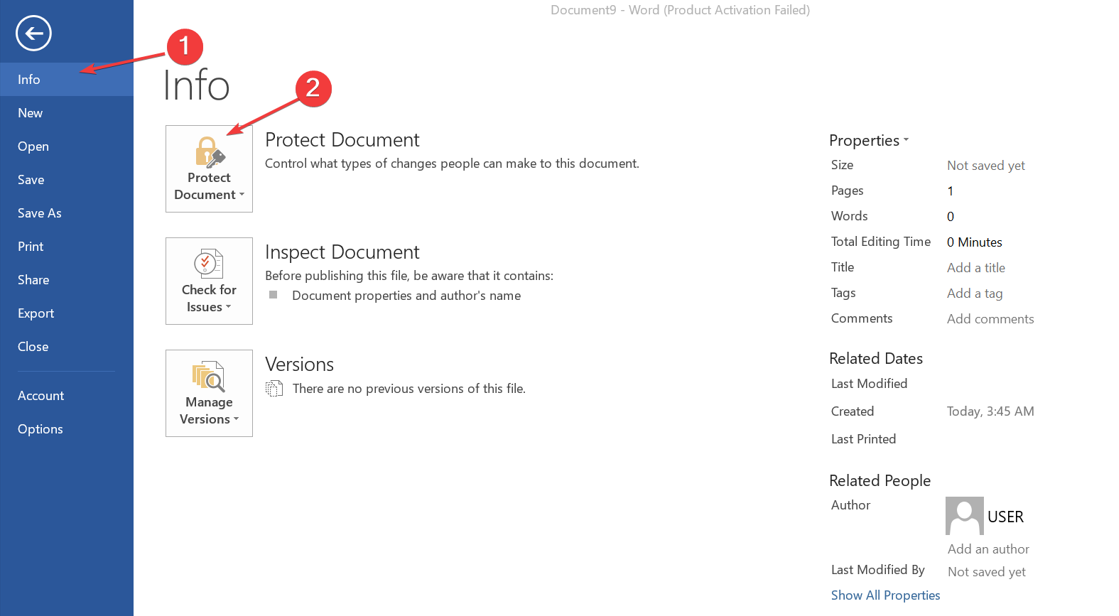
Task: Click the '0 Minutes' editing time value
Action: pos(974,242)
